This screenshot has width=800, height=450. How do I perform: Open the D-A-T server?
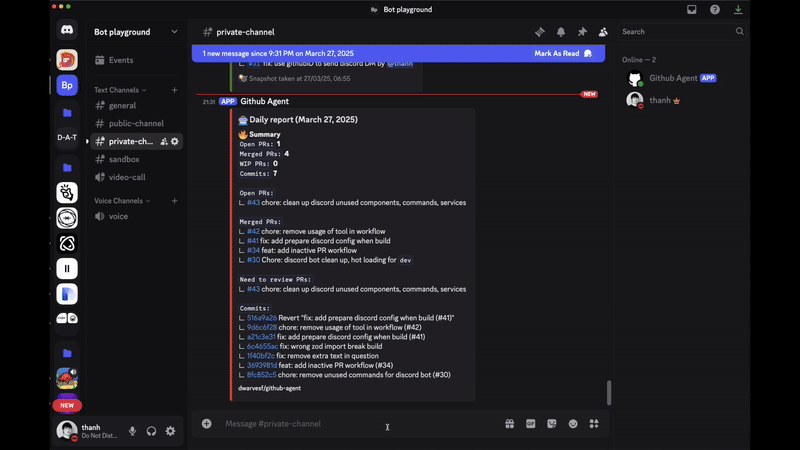click(x=67, y=137)
